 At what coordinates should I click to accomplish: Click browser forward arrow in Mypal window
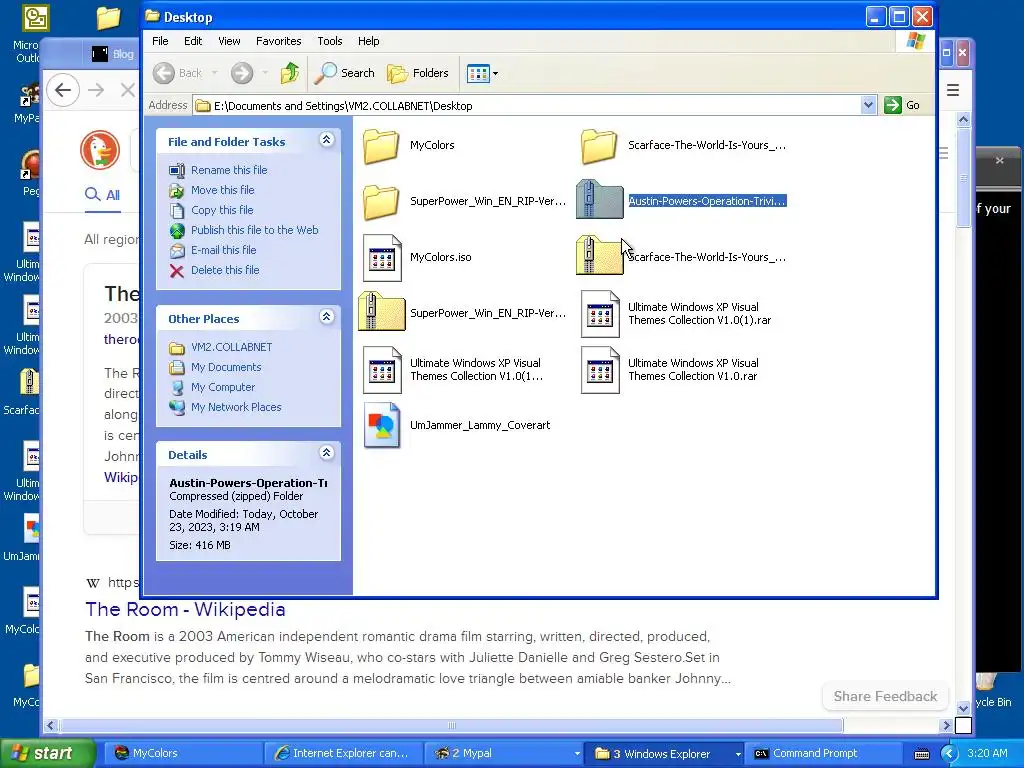pos(96,90)
